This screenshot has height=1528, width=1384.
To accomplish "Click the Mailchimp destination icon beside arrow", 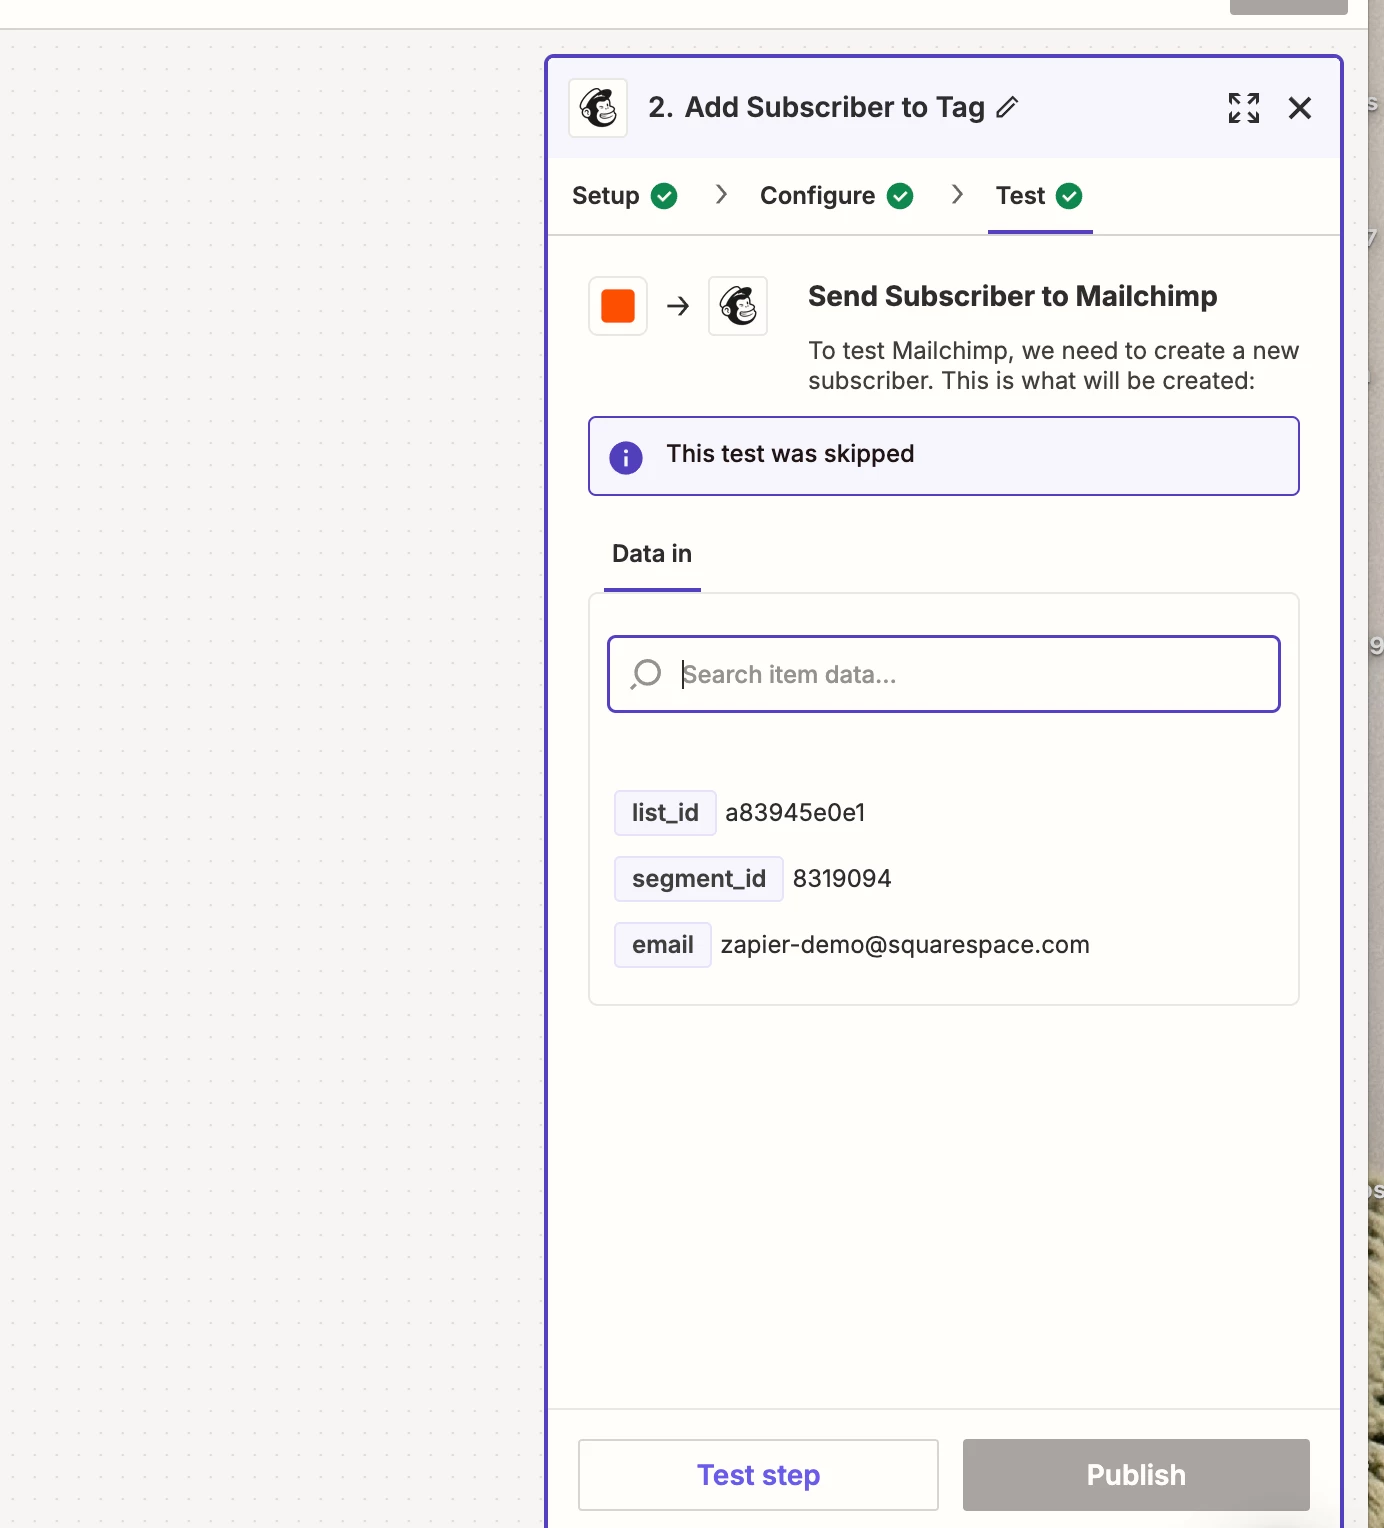I will click(x=738, y=306).
